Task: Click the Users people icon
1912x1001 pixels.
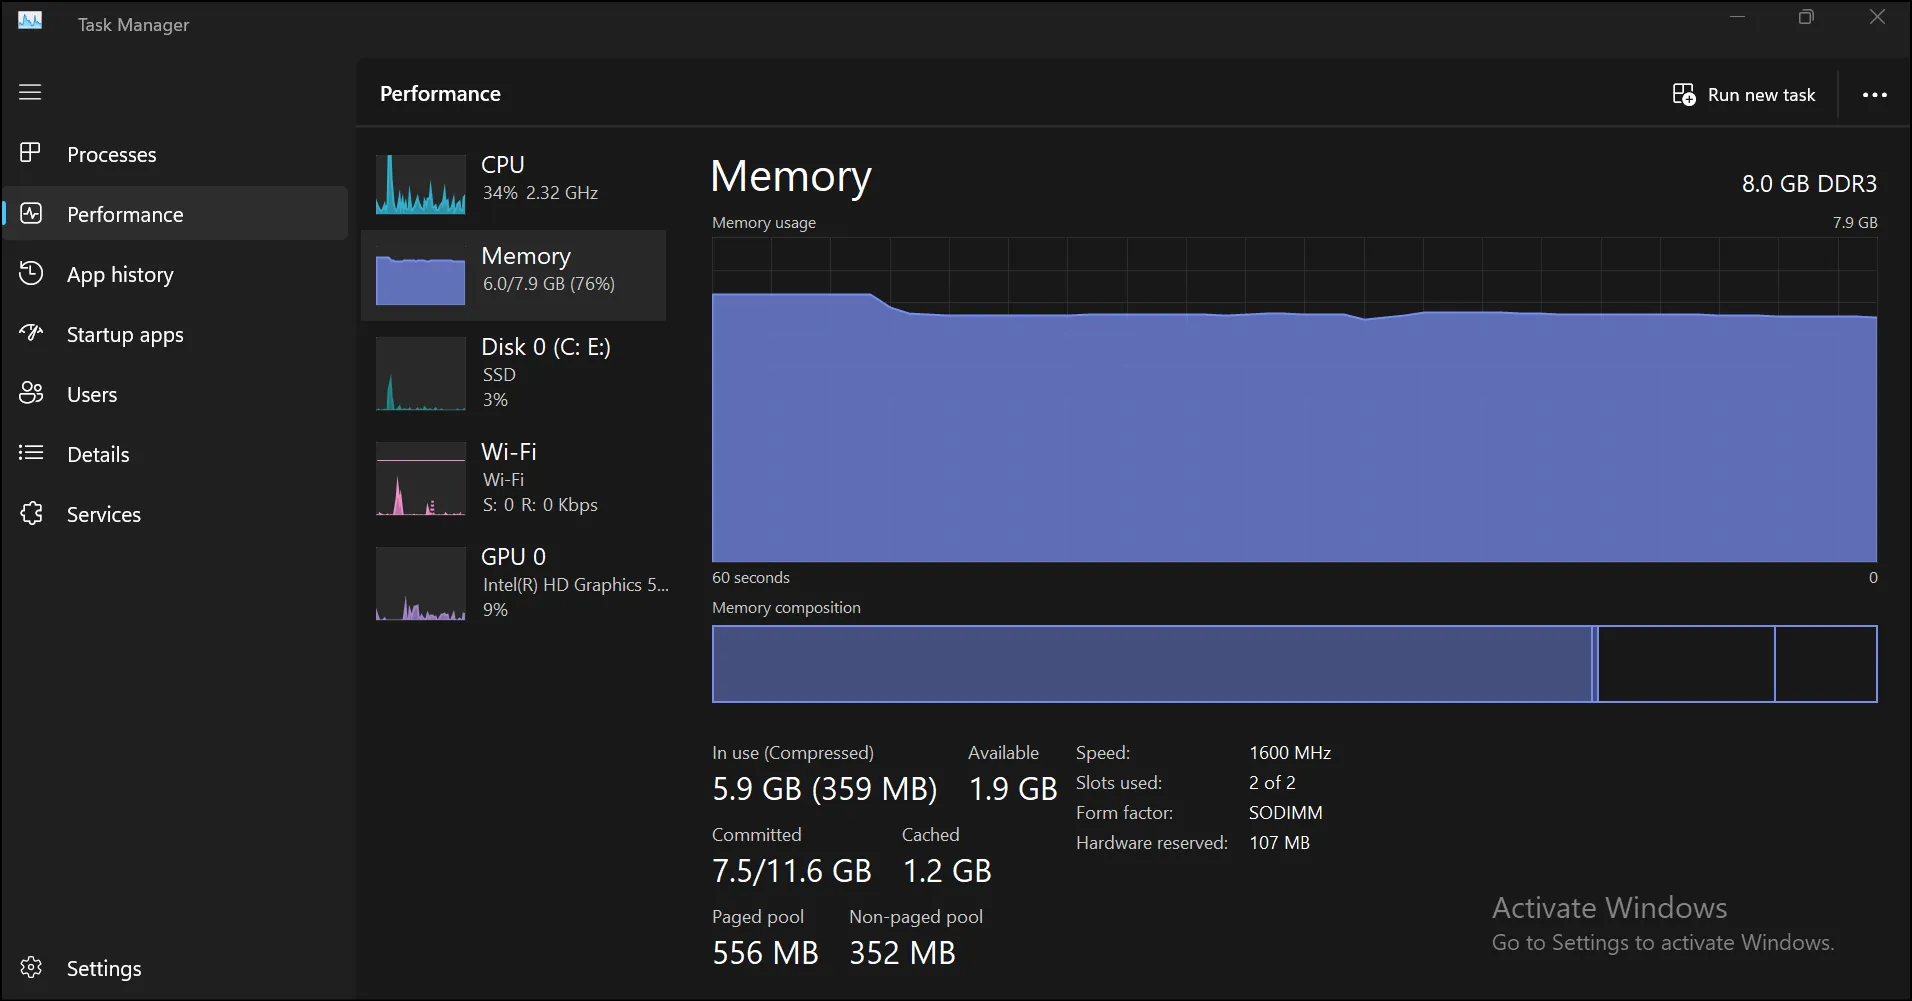Action: (x=31, y=393)
